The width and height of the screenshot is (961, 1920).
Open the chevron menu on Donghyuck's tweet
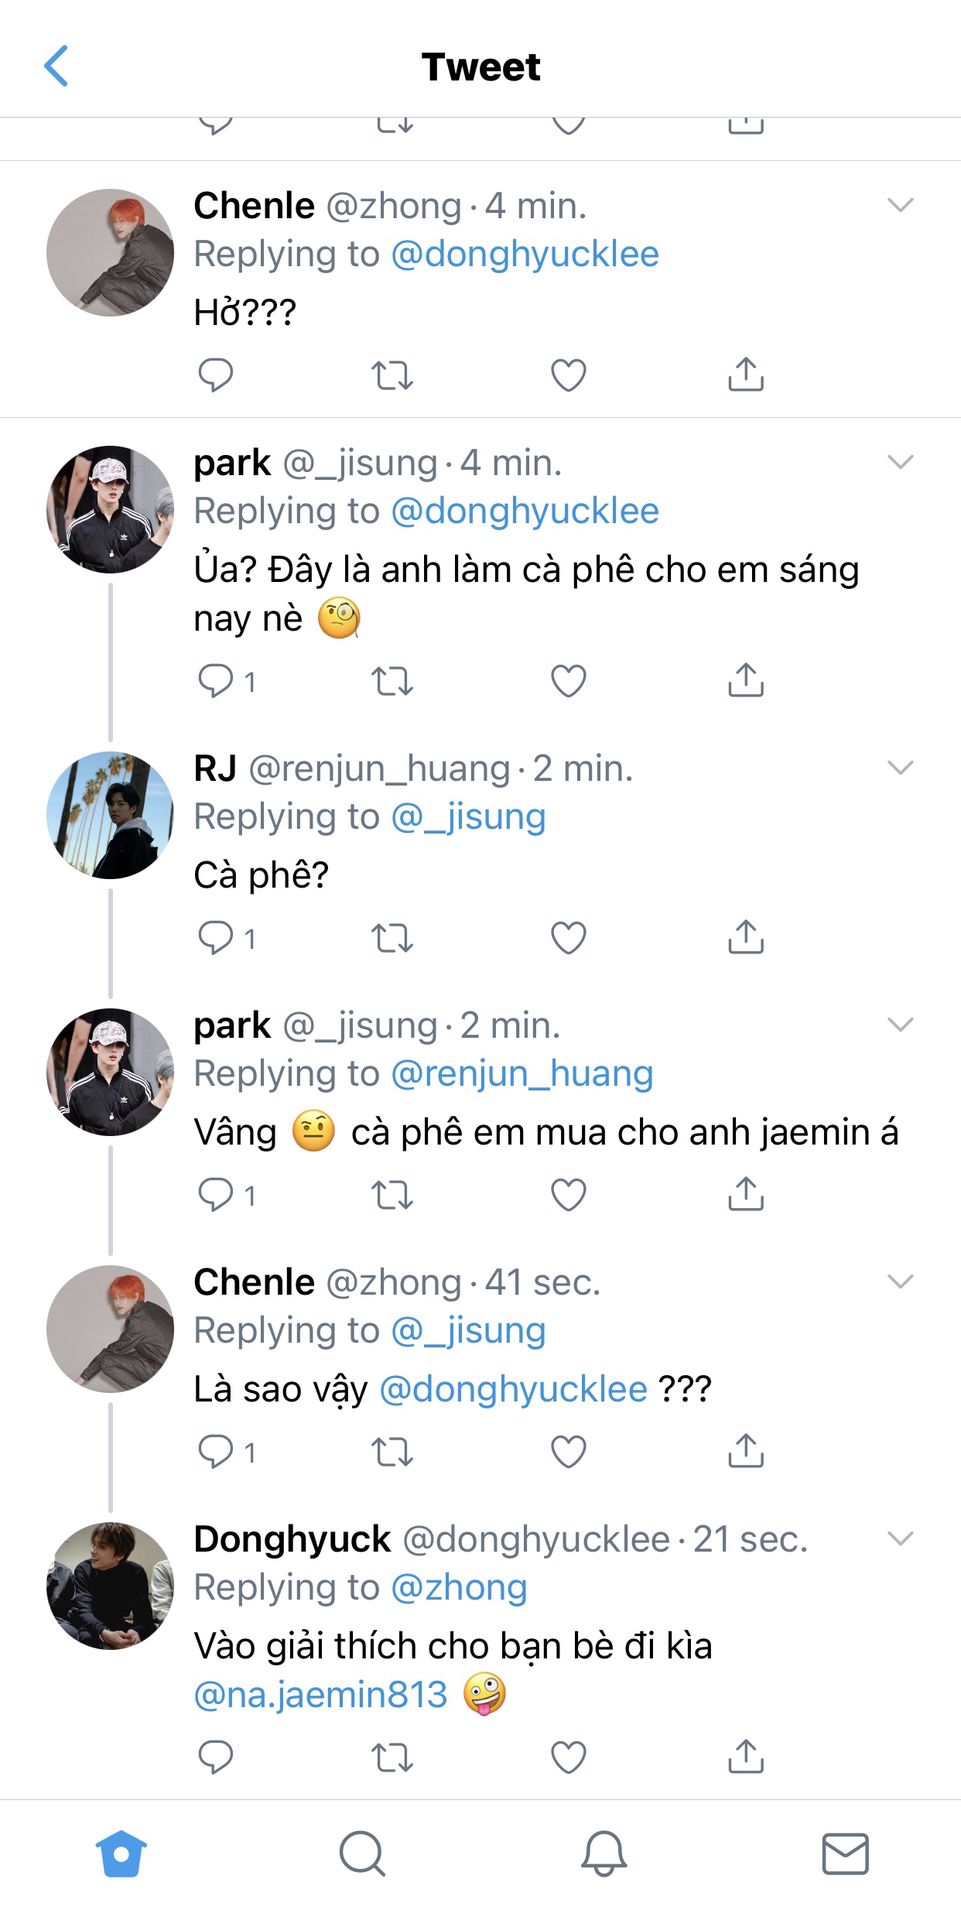click(x=900, y=1538)
